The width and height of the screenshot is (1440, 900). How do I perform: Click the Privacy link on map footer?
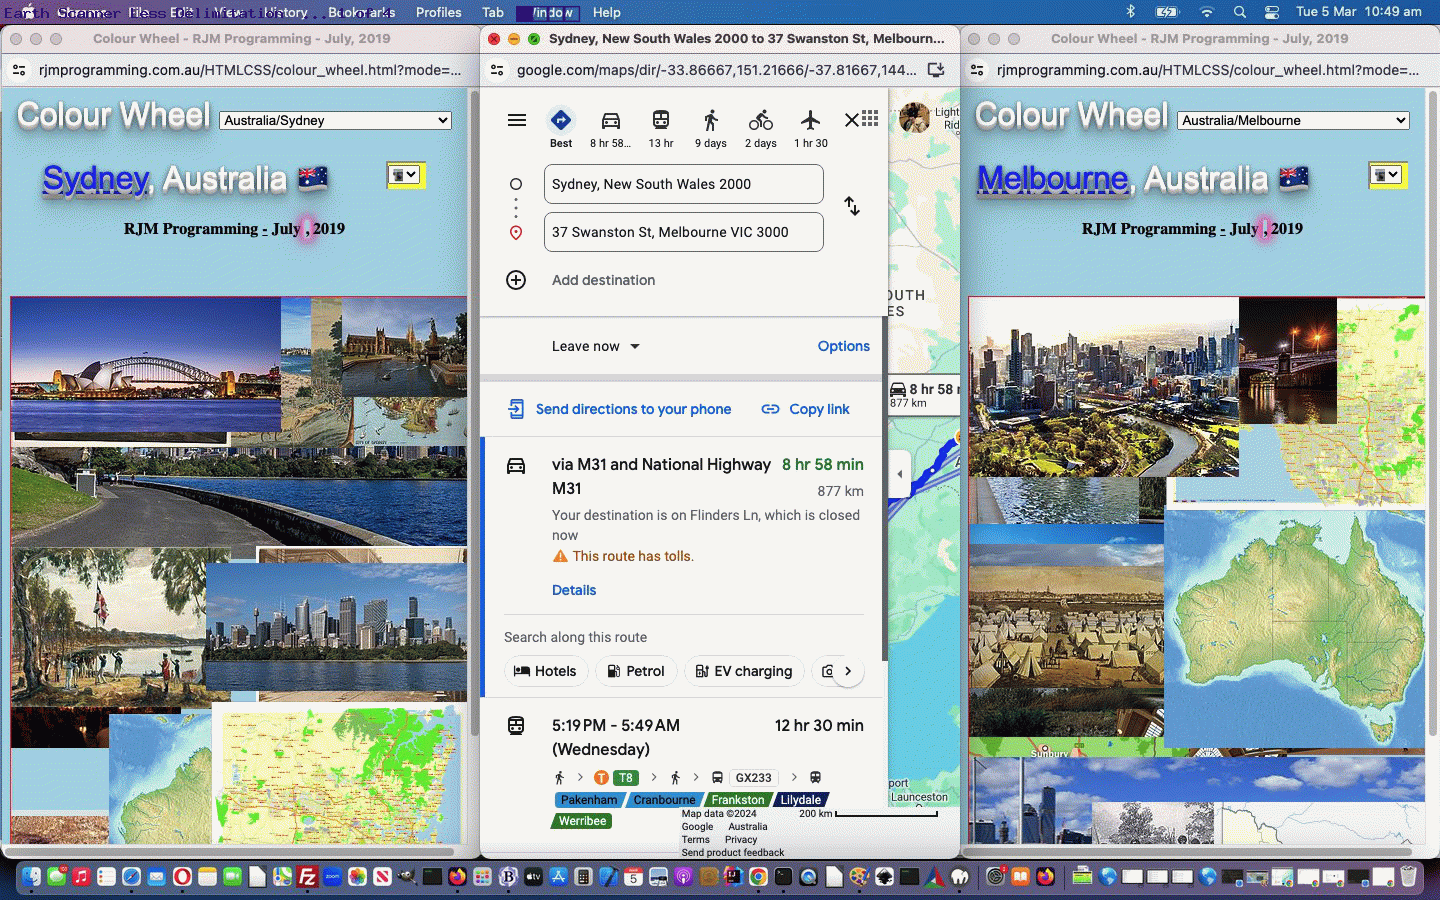(741, 840)
